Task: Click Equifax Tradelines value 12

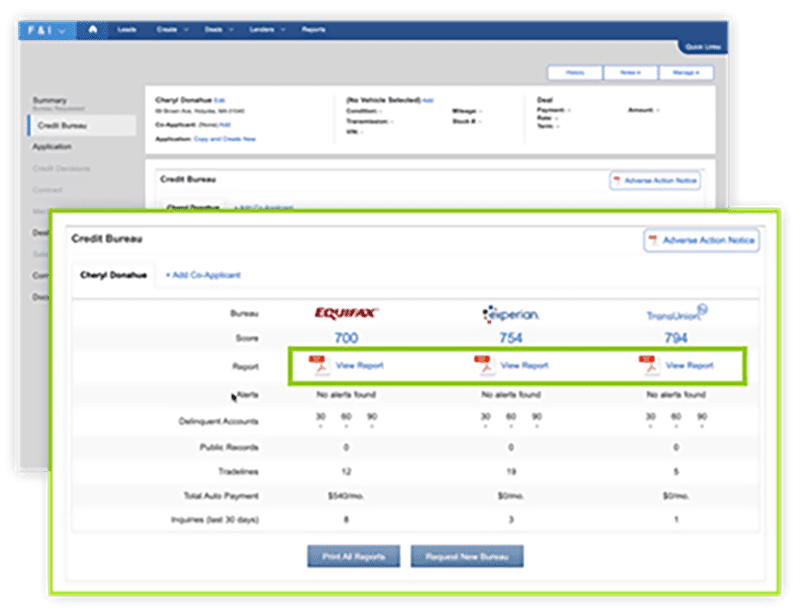Action: [x=346, y=472]
